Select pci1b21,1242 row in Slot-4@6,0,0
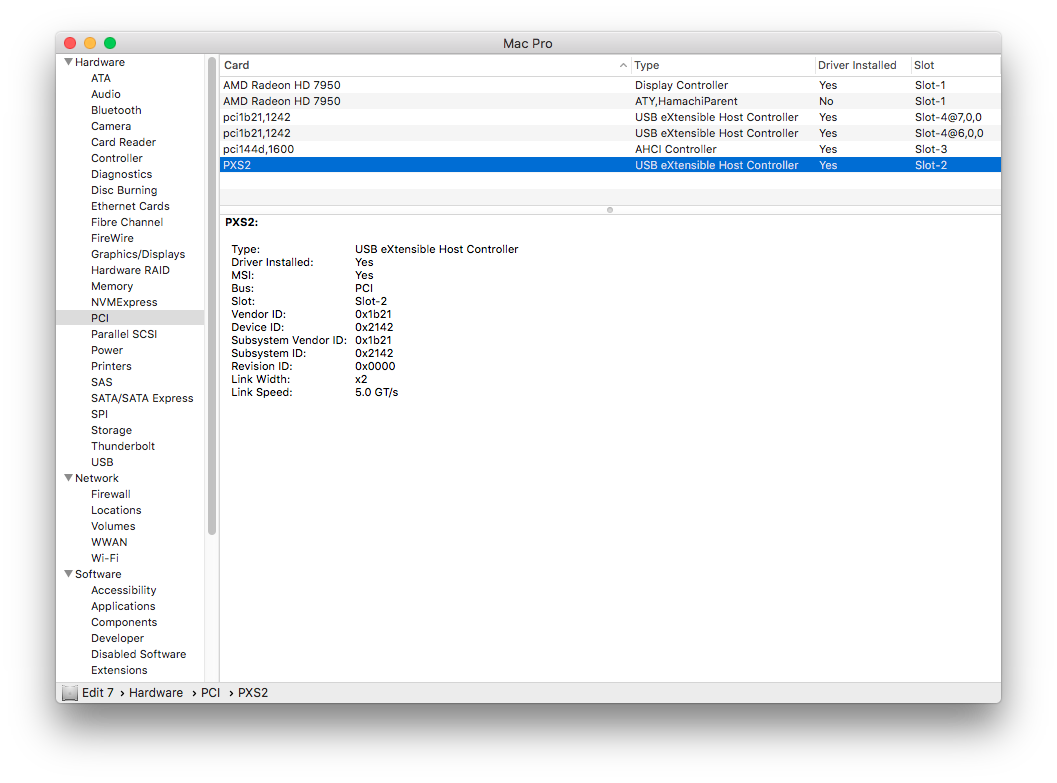The image size is (1057, 783). (610, 133)
